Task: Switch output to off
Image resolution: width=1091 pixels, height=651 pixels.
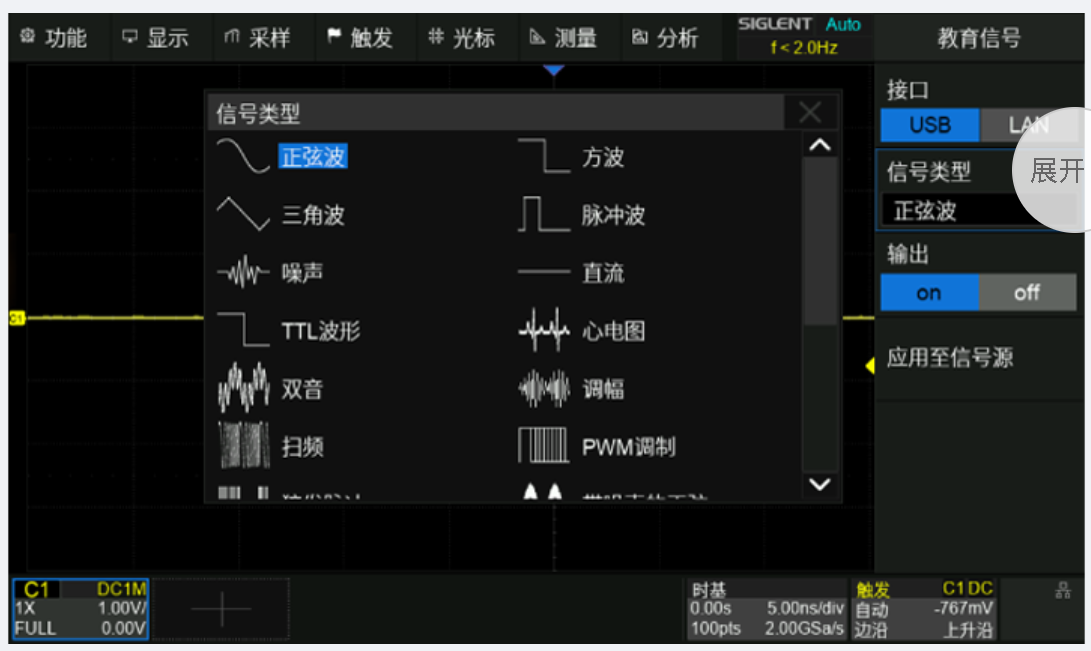Action: tap(1026, 293)
